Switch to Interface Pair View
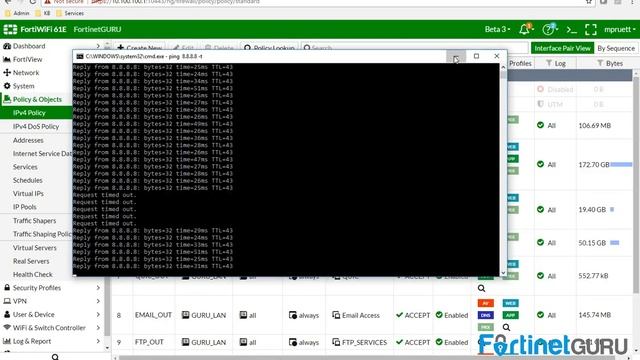This screenshot has width=640, height=360. tap(562, 48)
